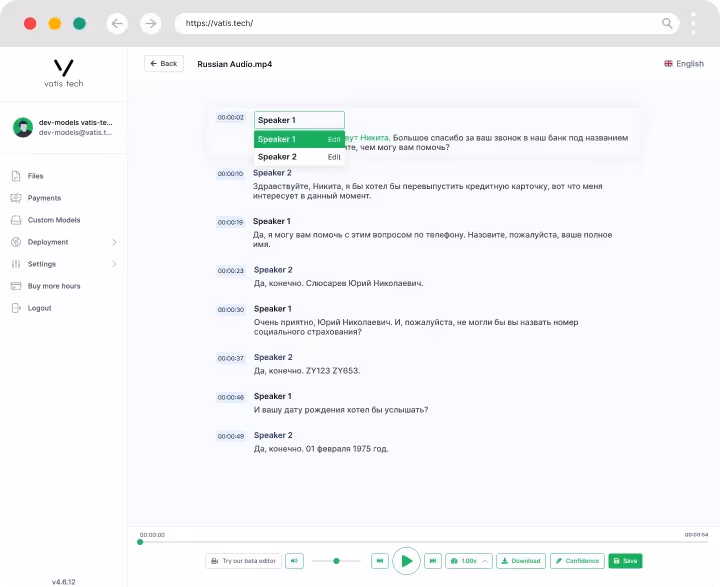Click the Settings sliders icon
The height and width of the screenshot is (587, 720).
click(16, 264)
